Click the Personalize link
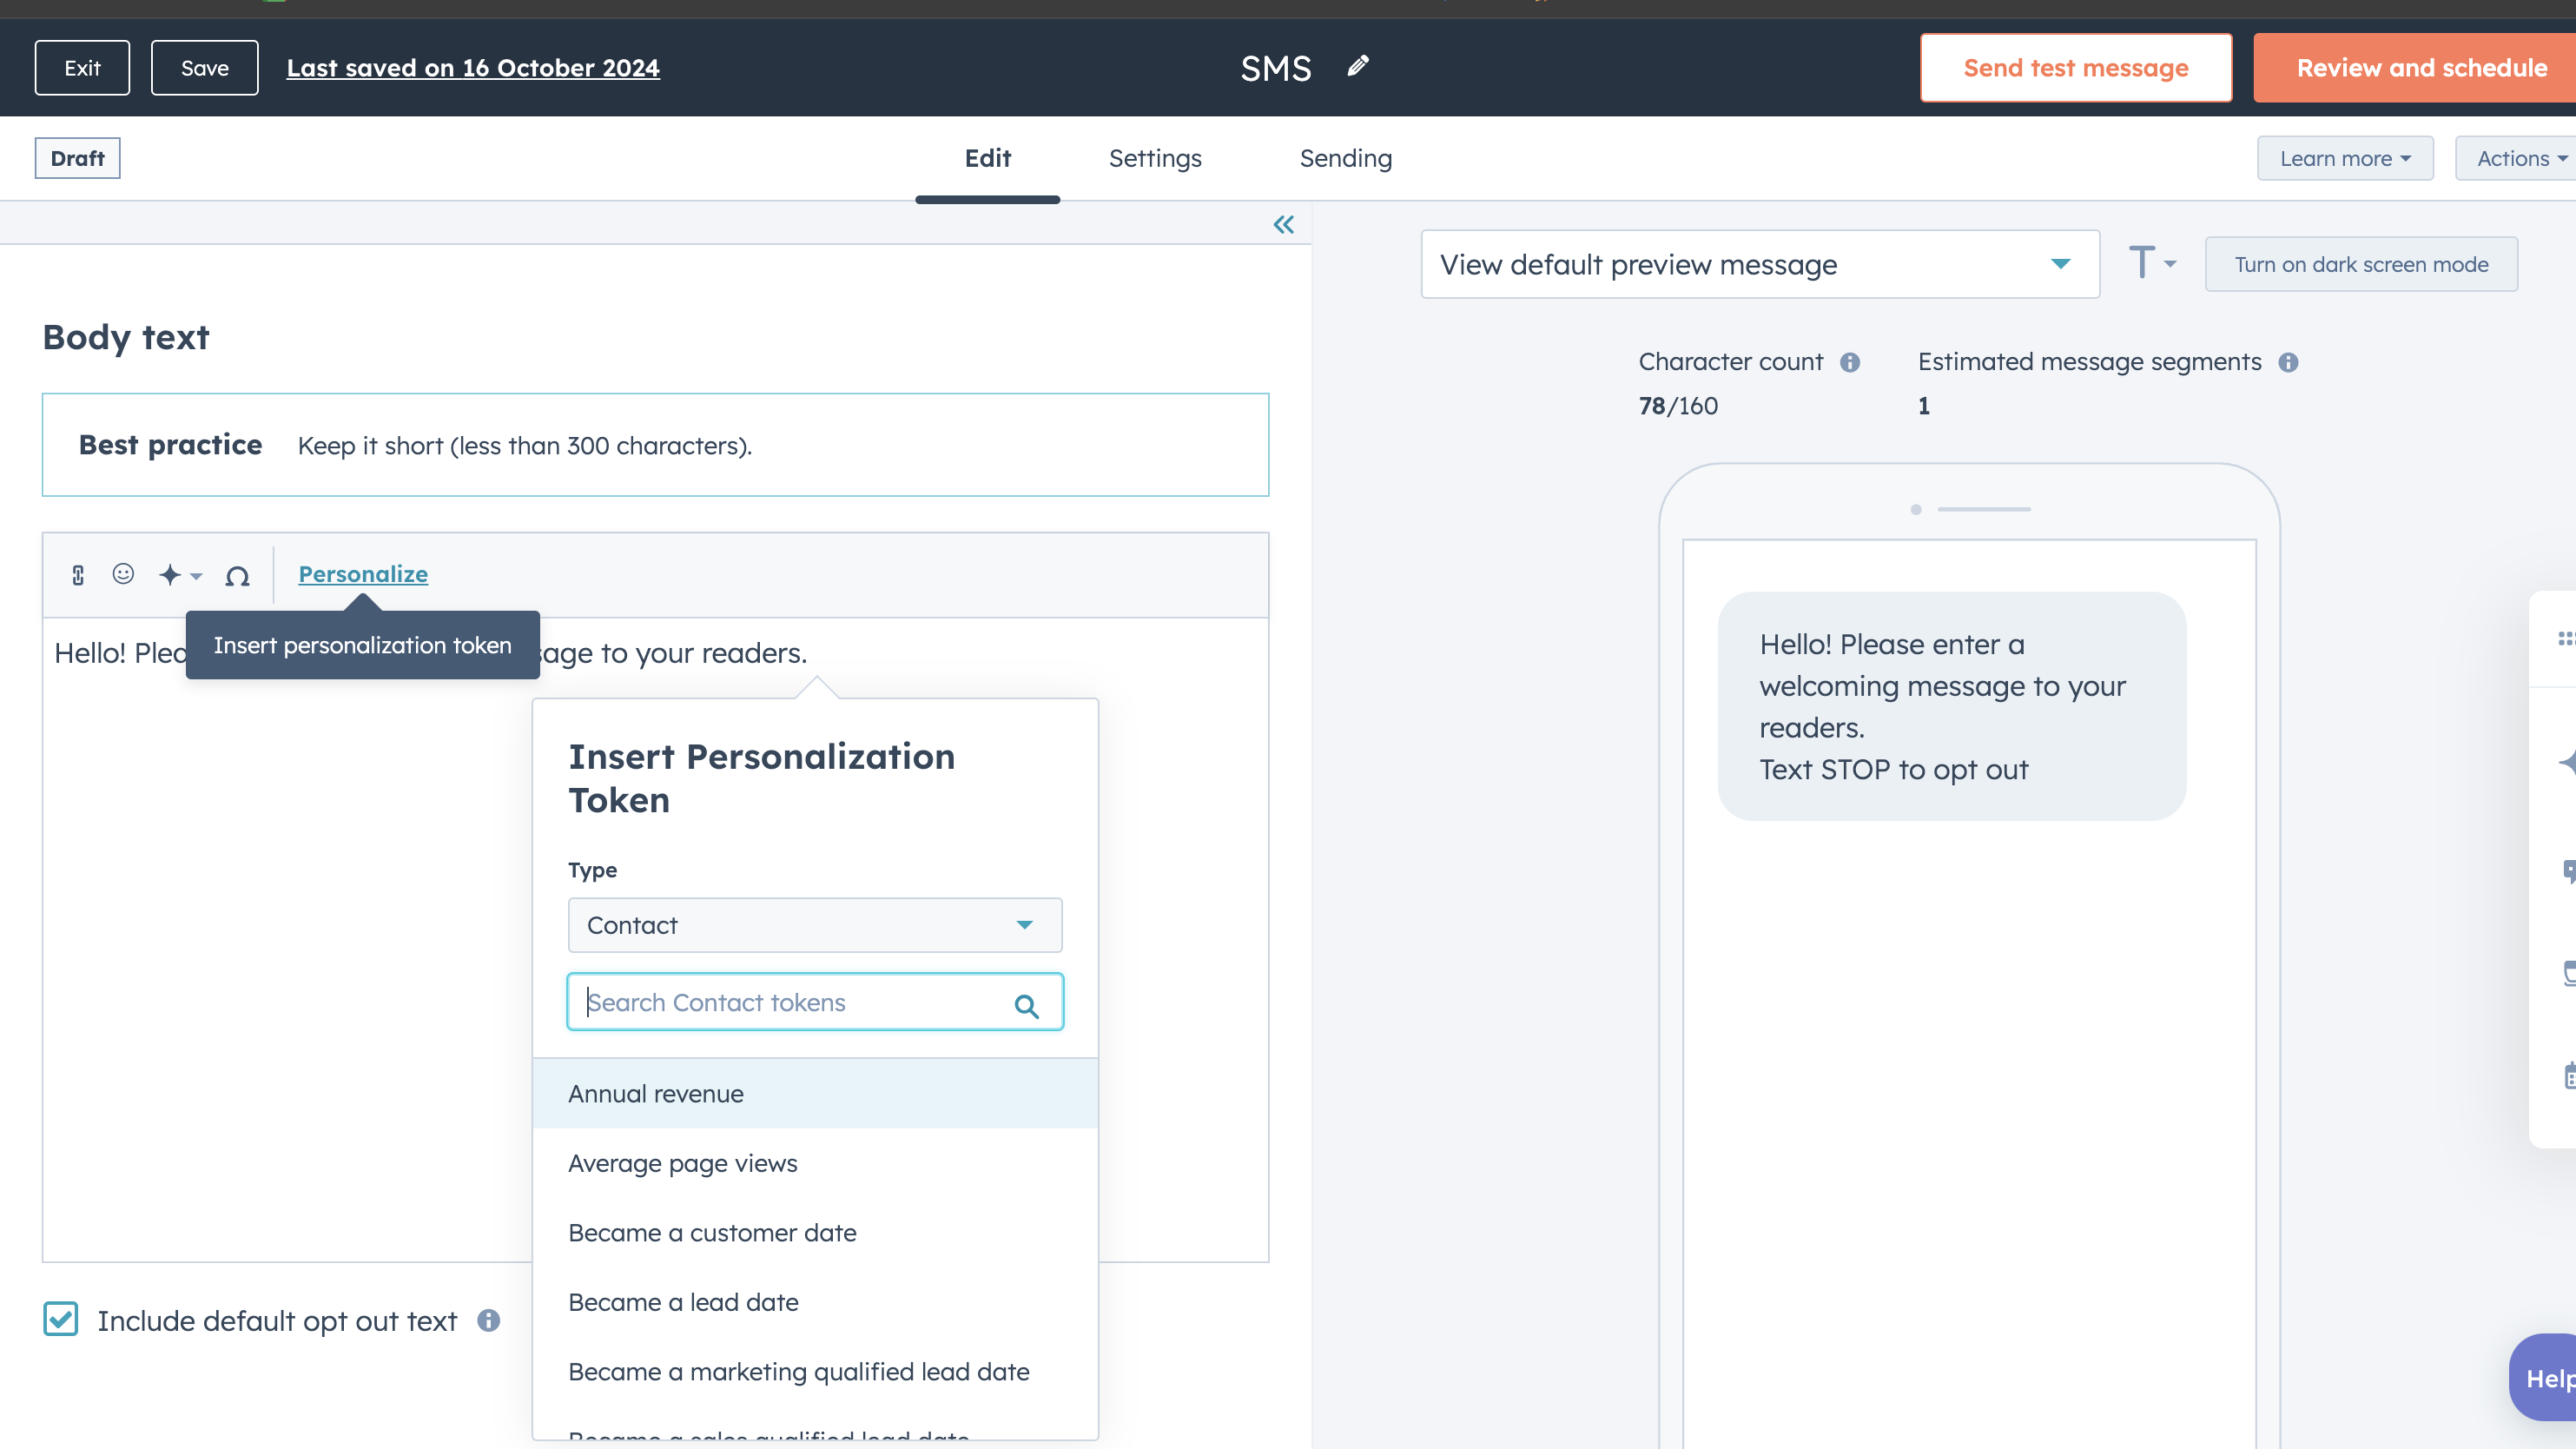This screenshot has width=2576, height=1449. point(363,574)
